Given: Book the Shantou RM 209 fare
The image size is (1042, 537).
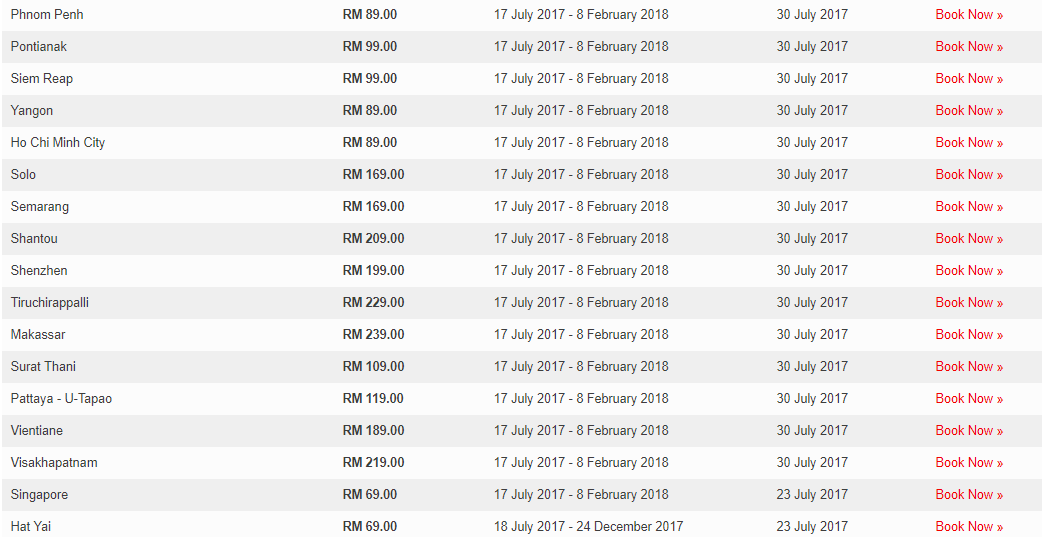Looking at the screenshot, I should (x=968, y=239).
